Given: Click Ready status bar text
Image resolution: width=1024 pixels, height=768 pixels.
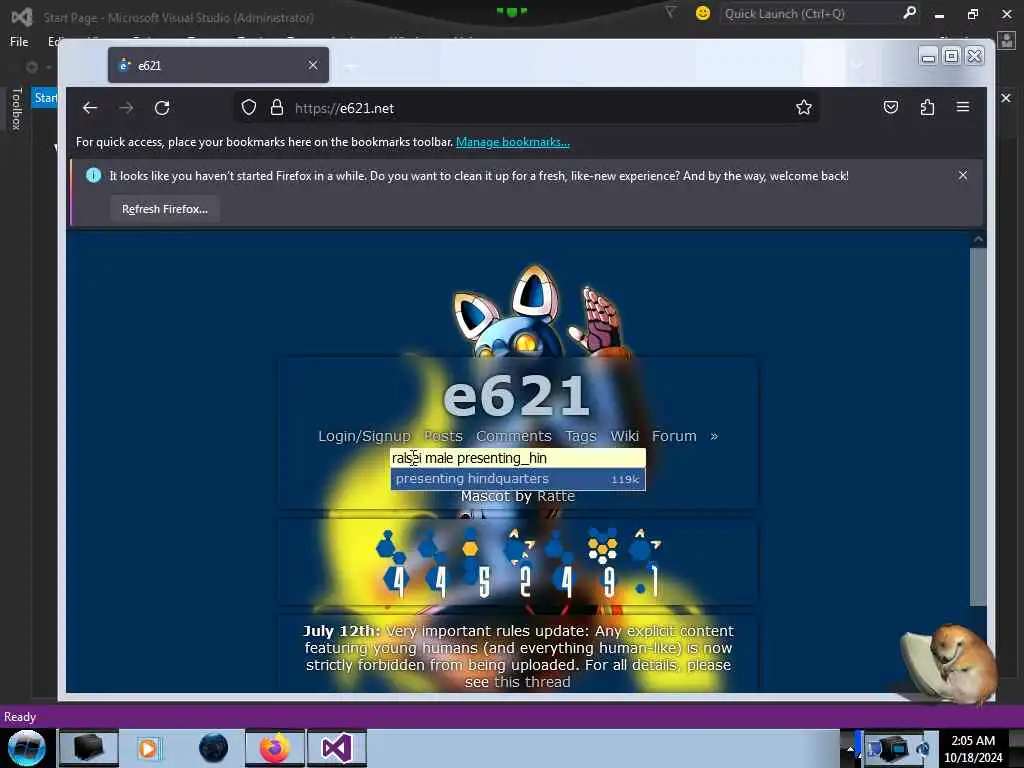Looking at the screenshot, I should click(20, 717).
